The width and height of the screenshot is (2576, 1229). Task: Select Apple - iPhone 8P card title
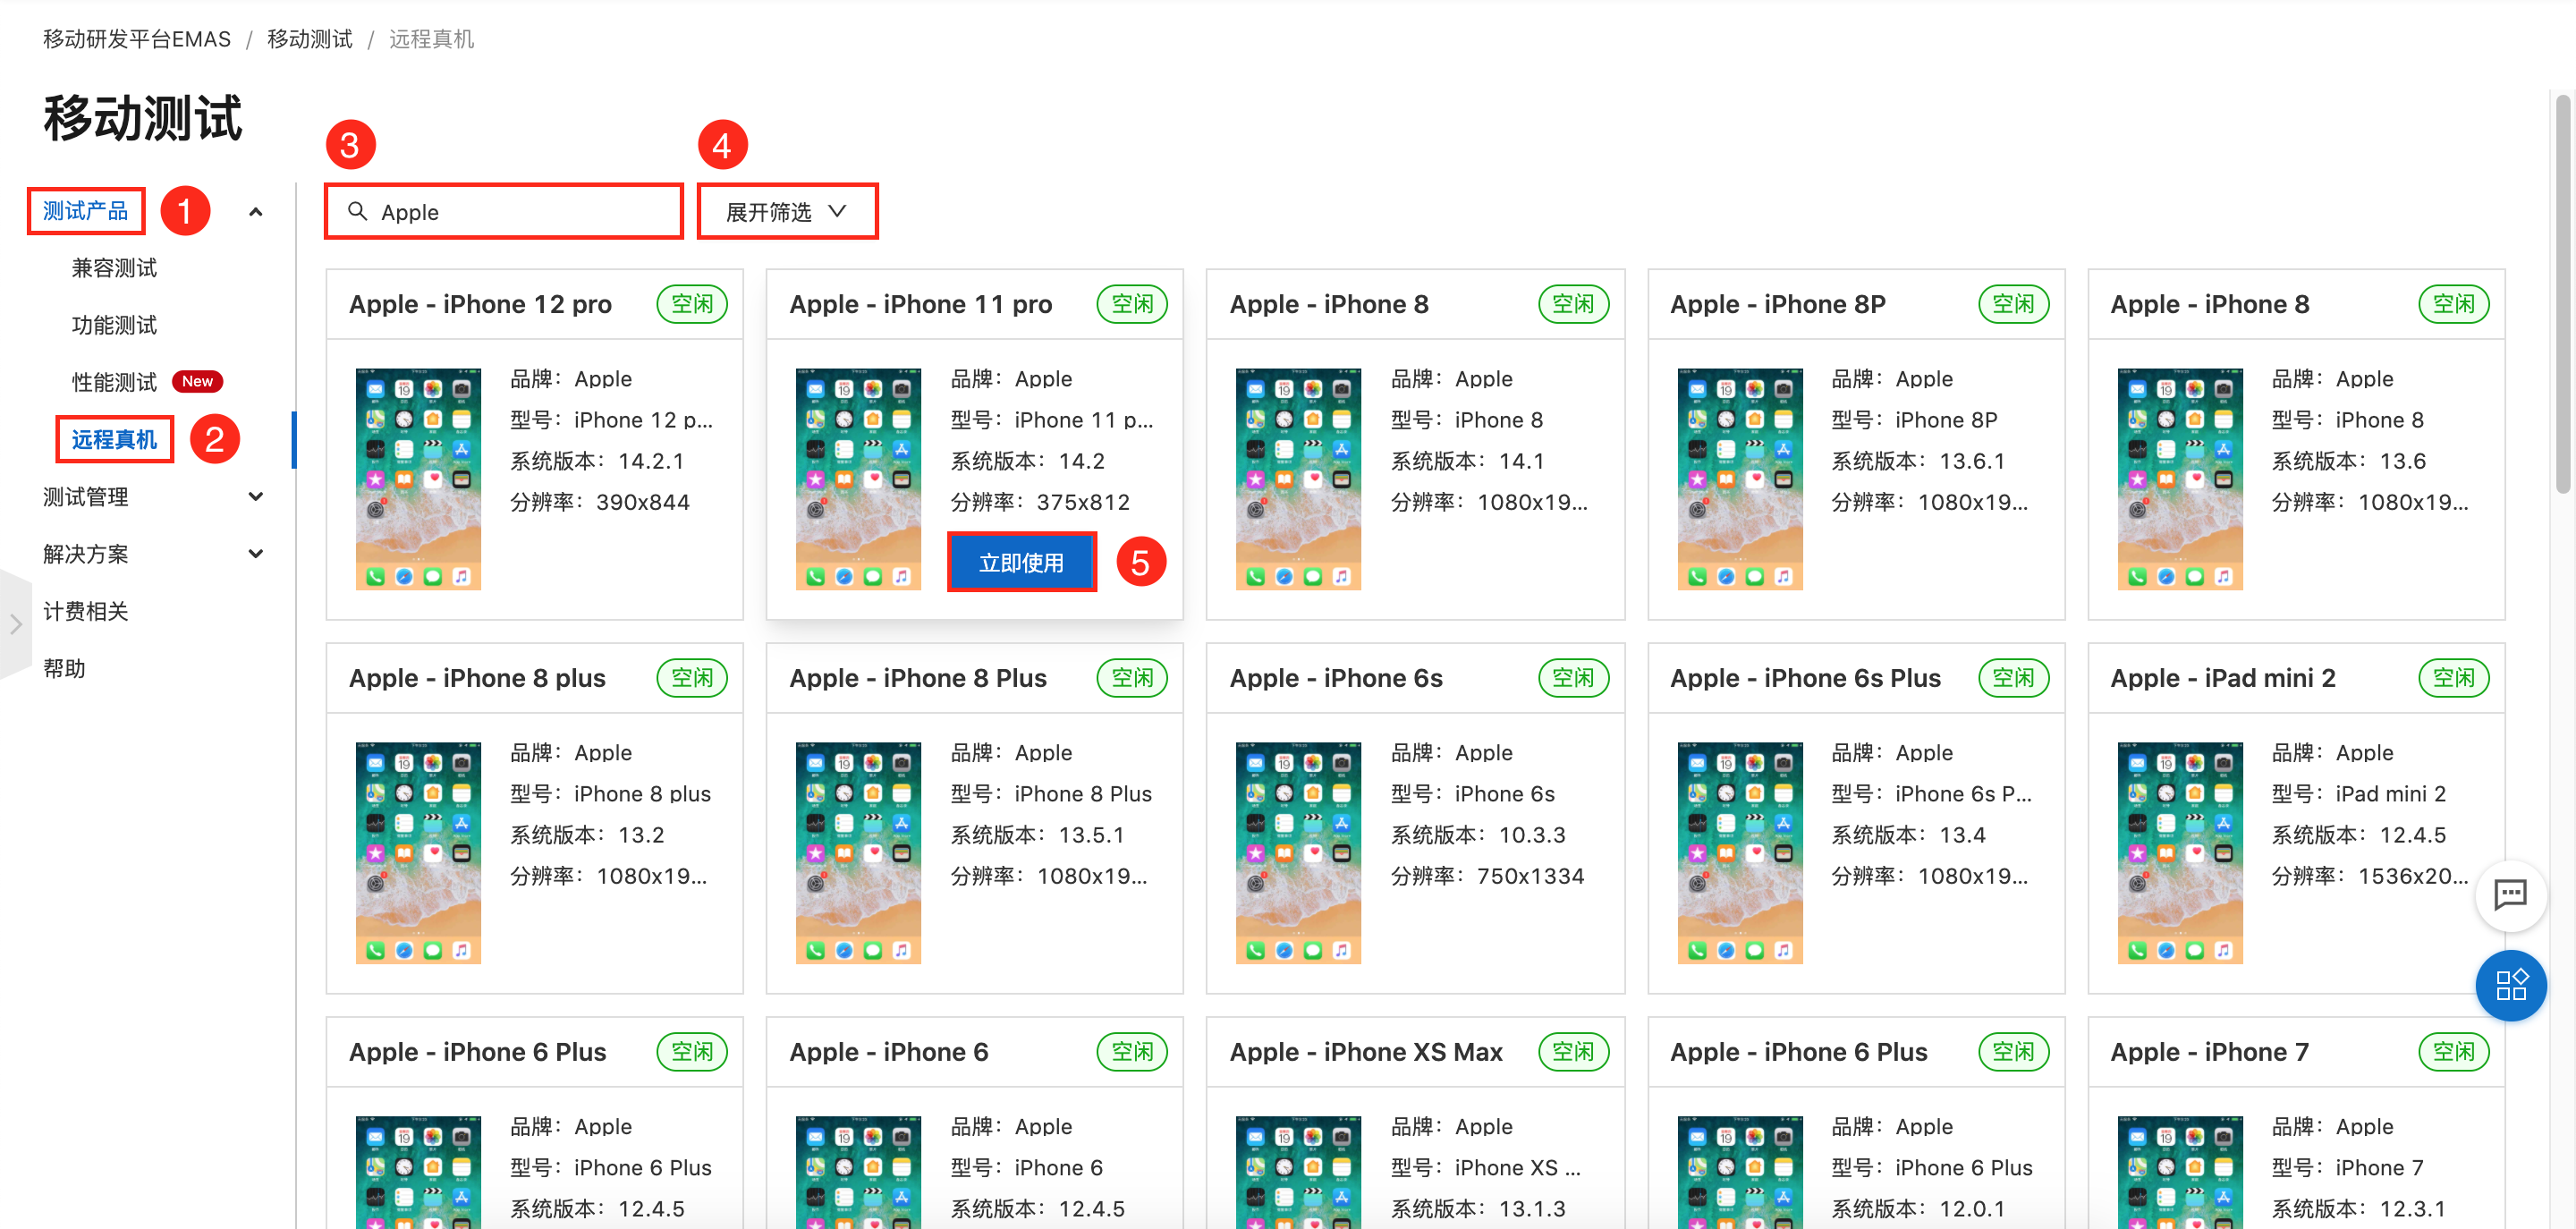tap(1778, 304)
